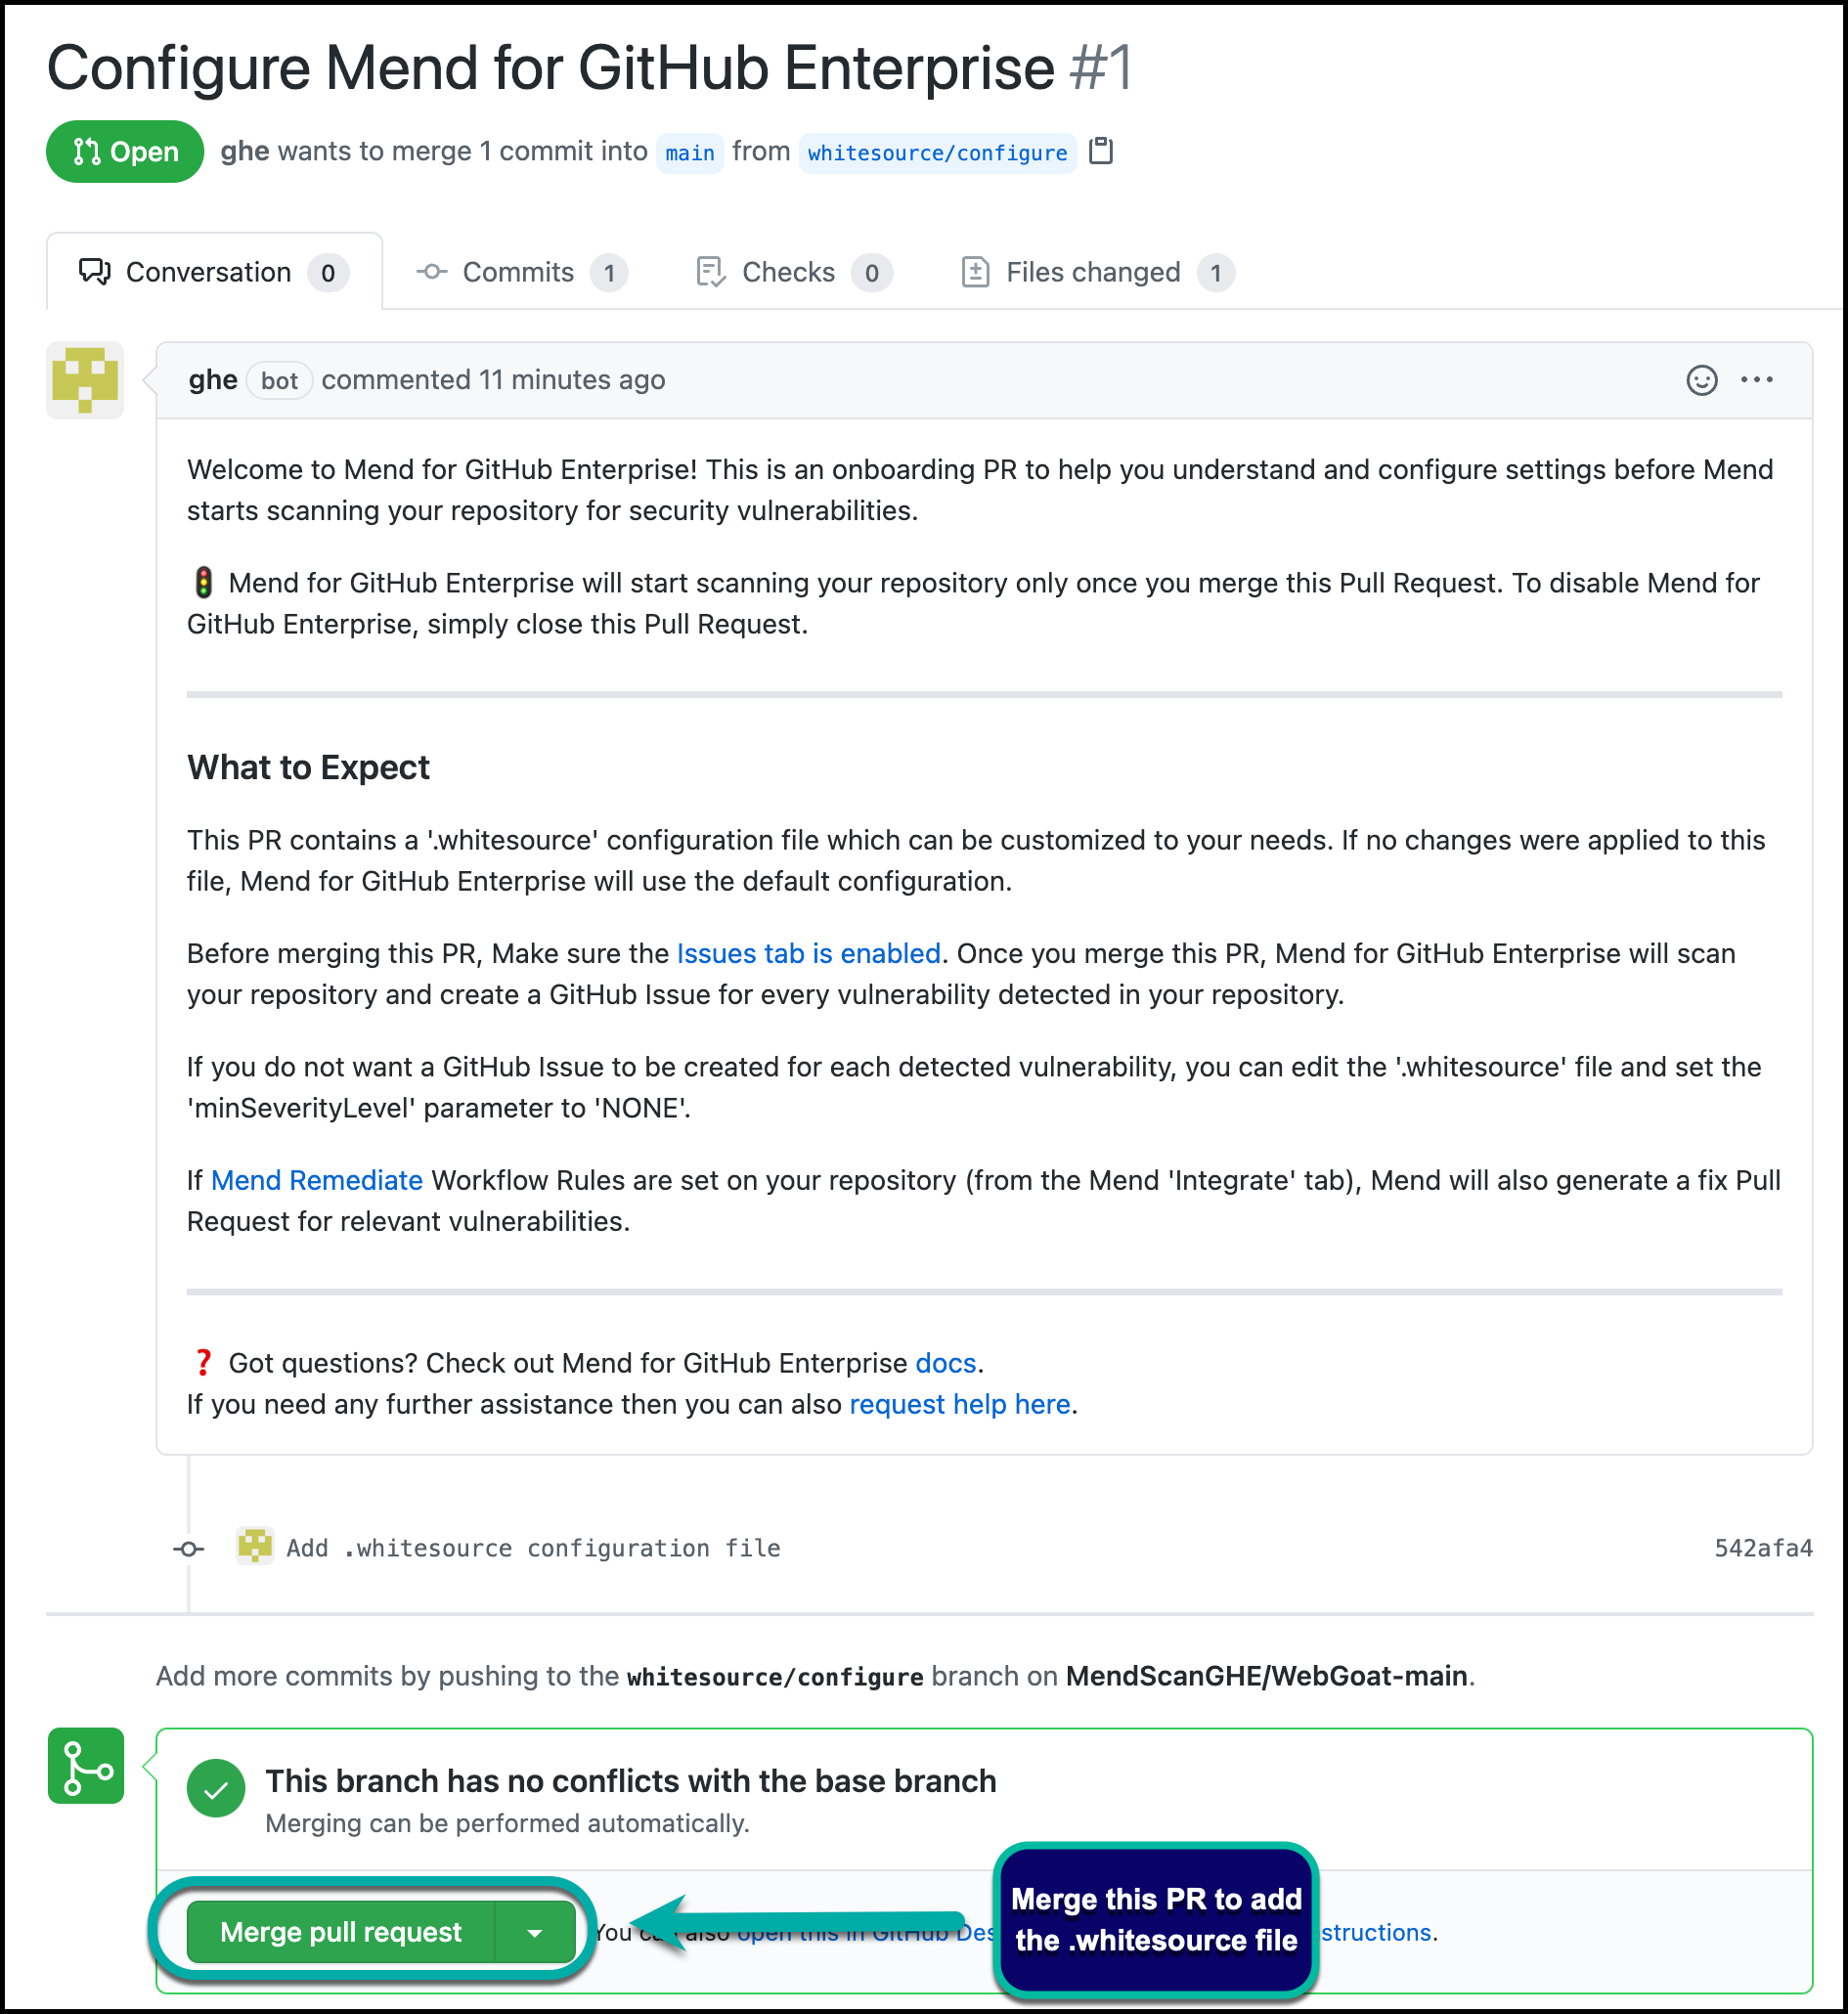The height and width of the screenshot is (2014, 1848).
Task: Expand the merge options dropdown arrow
Action: pos(535,1932)
